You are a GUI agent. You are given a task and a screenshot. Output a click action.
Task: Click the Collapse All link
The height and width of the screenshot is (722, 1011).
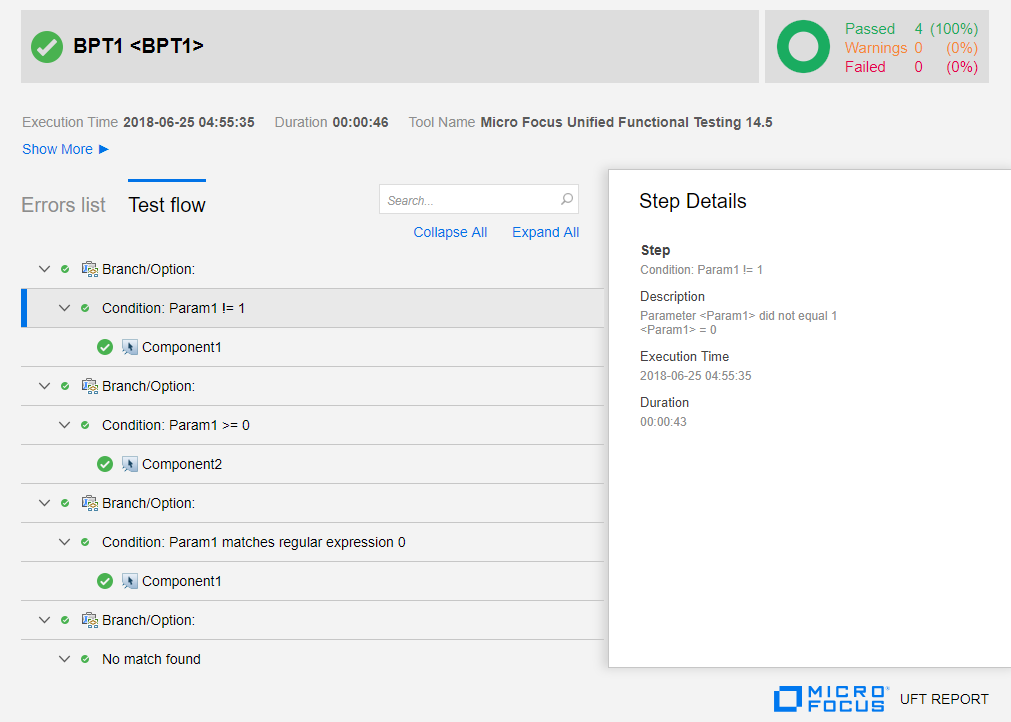450,232
